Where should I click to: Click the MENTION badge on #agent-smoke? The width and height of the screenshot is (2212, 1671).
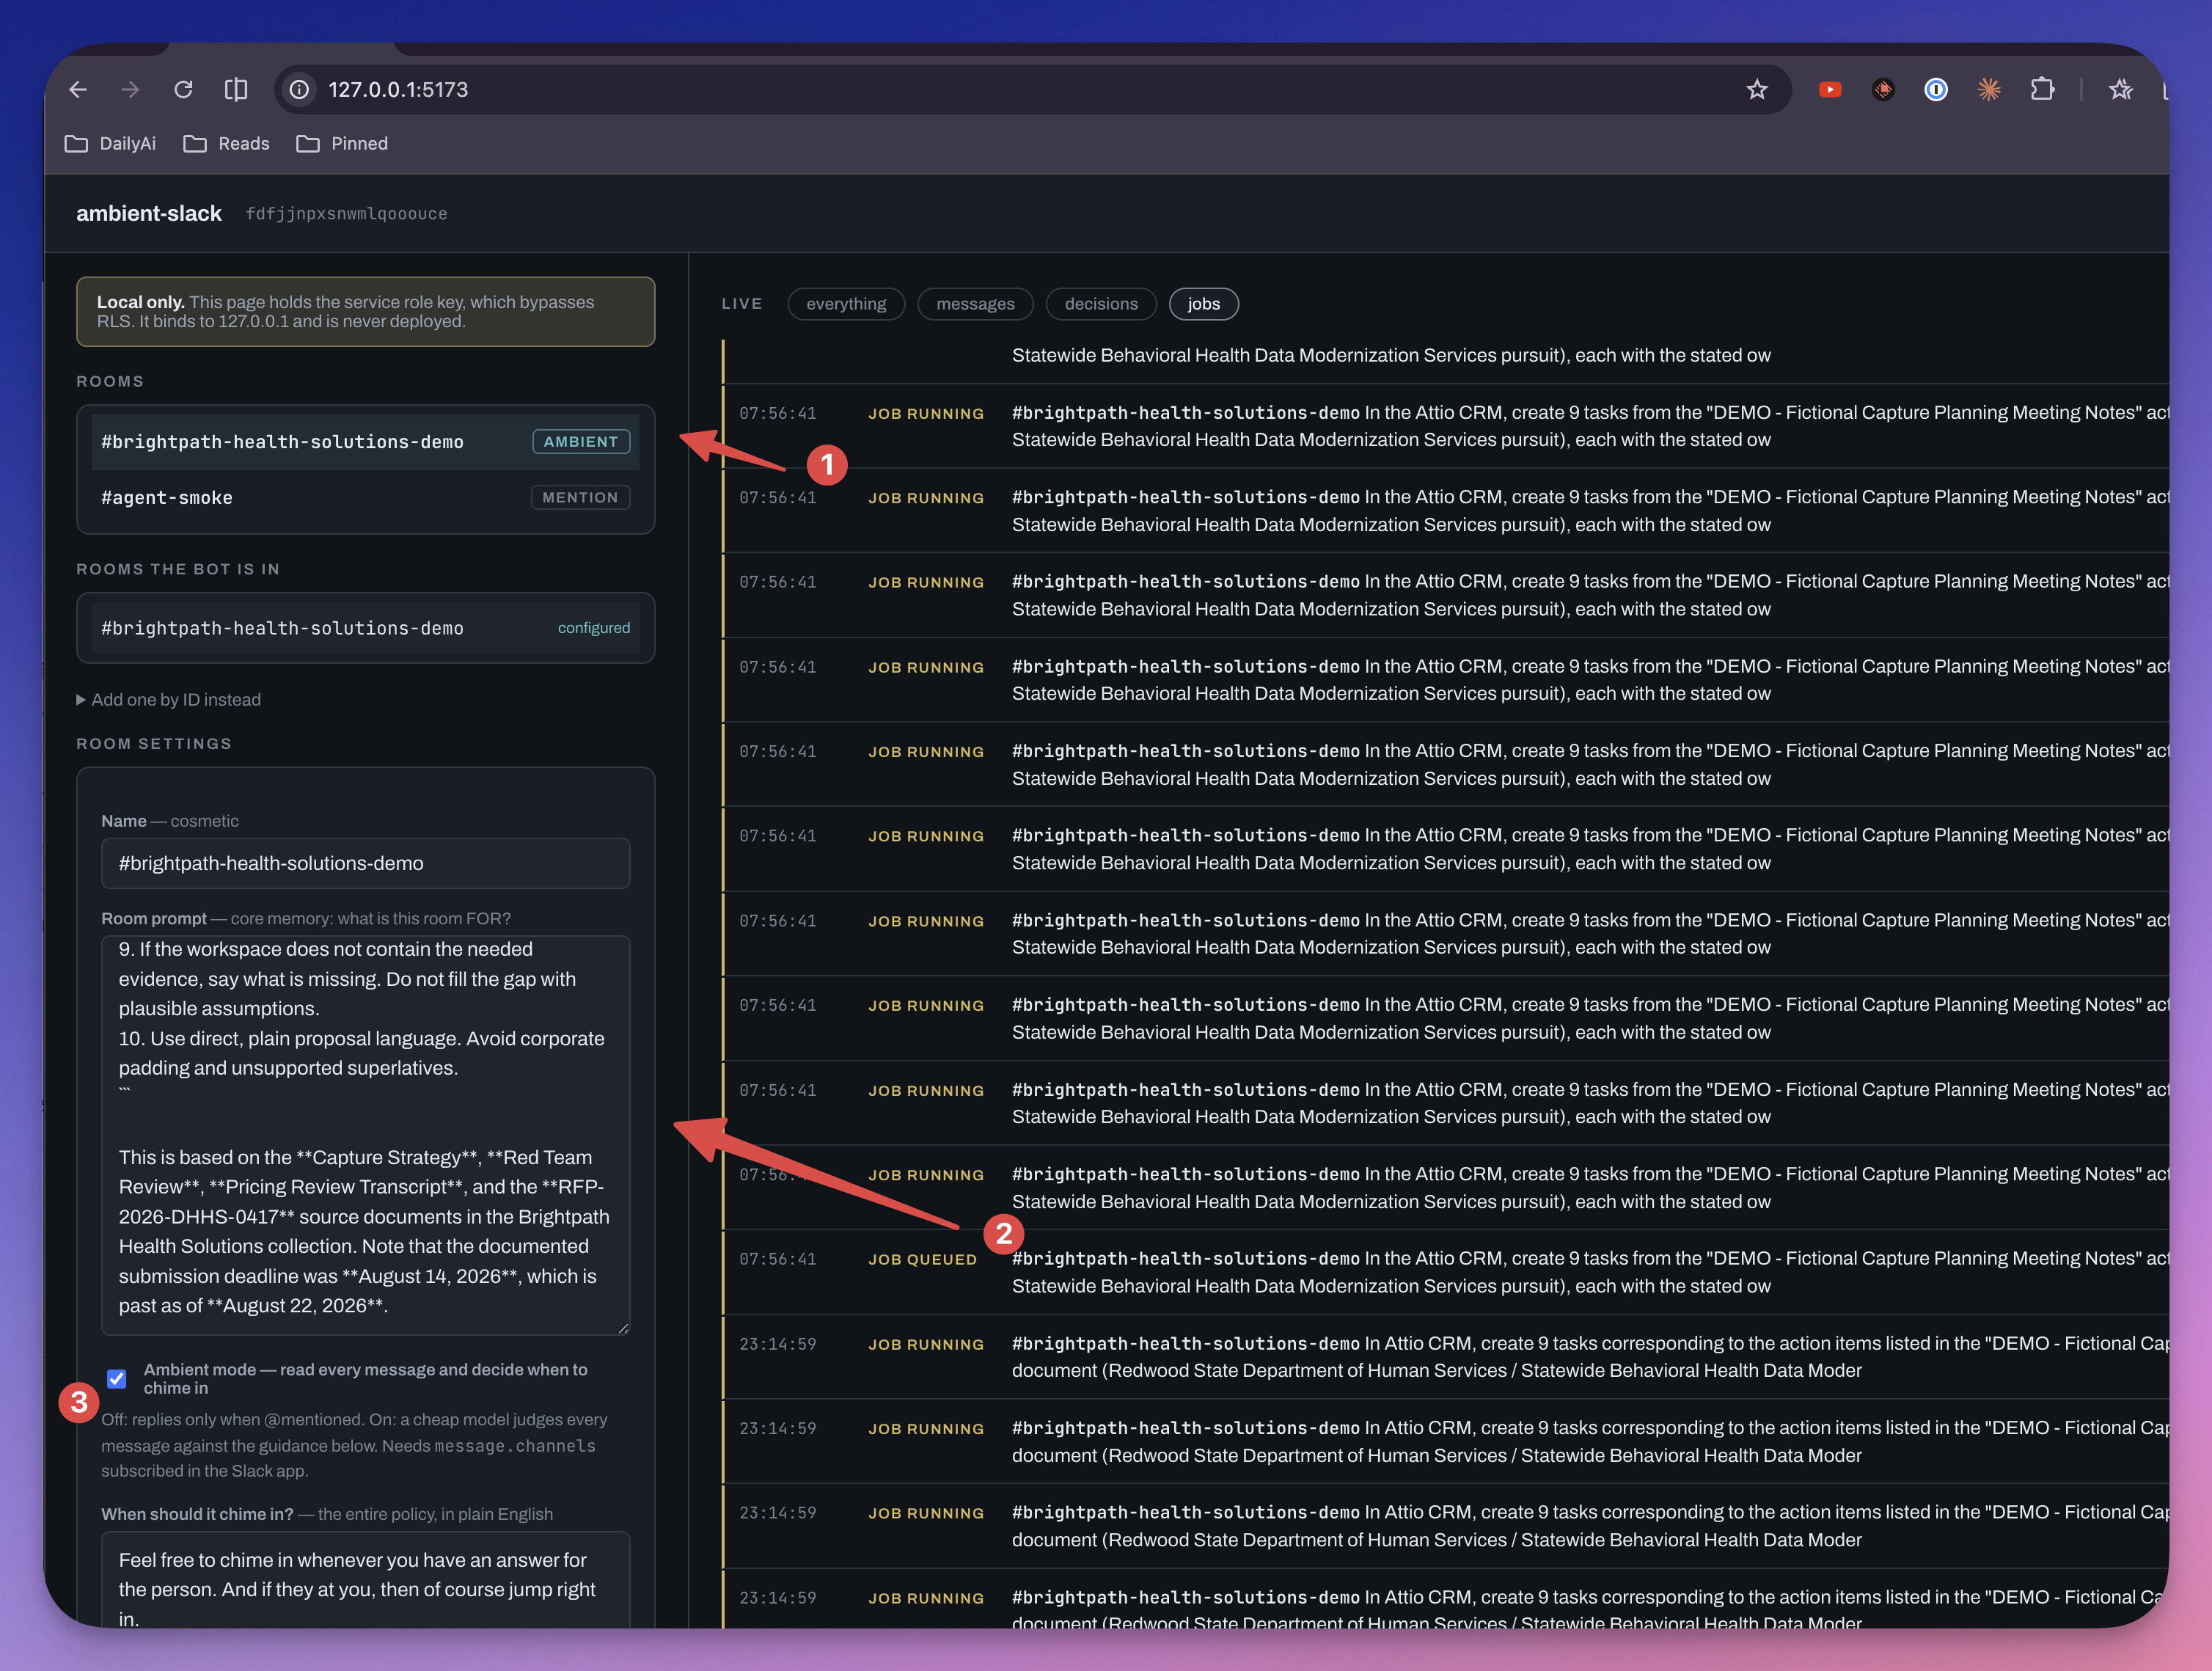[x=580, y=498]
